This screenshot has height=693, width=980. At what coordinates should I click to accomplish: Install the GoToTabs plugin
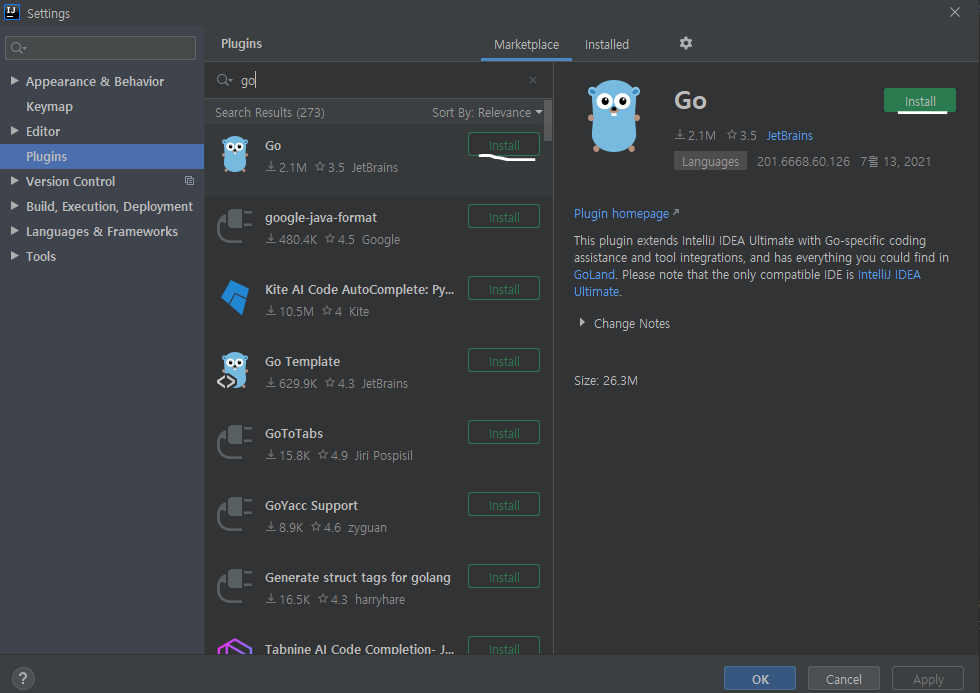click(x=504, y=433)
